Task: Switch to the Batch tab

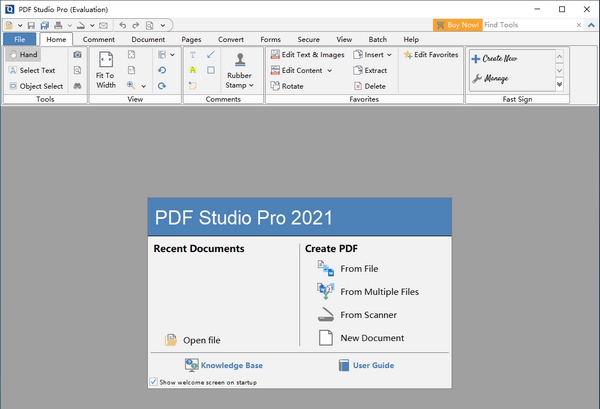Action: [x=378, y=39]
